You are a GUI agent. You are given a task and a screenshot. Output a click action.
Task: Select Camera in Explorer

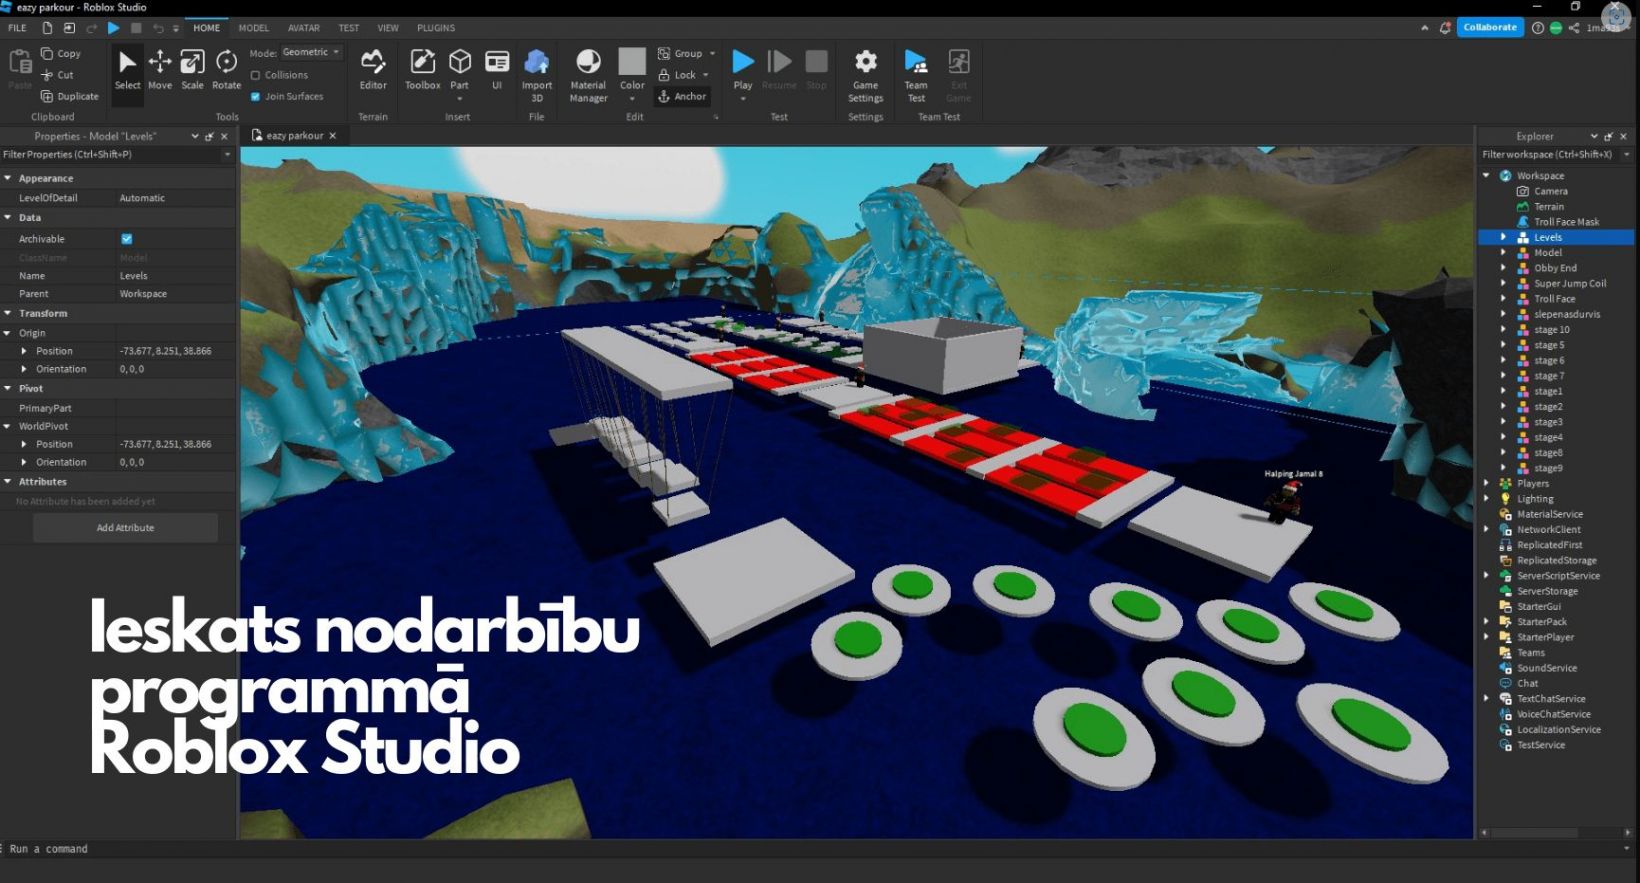click(1551, 191)
